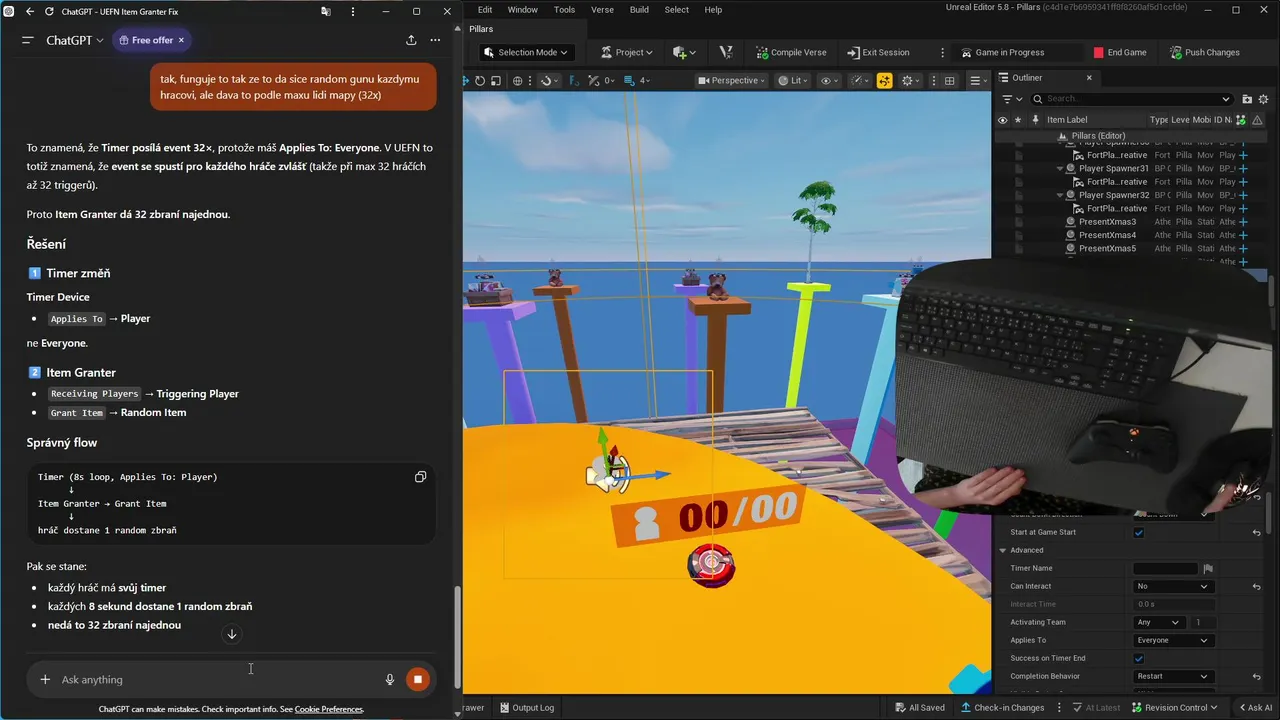The image size is (1280, 720).
Task: Toggle Start at Game Start checkbox
Action: coord(1138,532)
